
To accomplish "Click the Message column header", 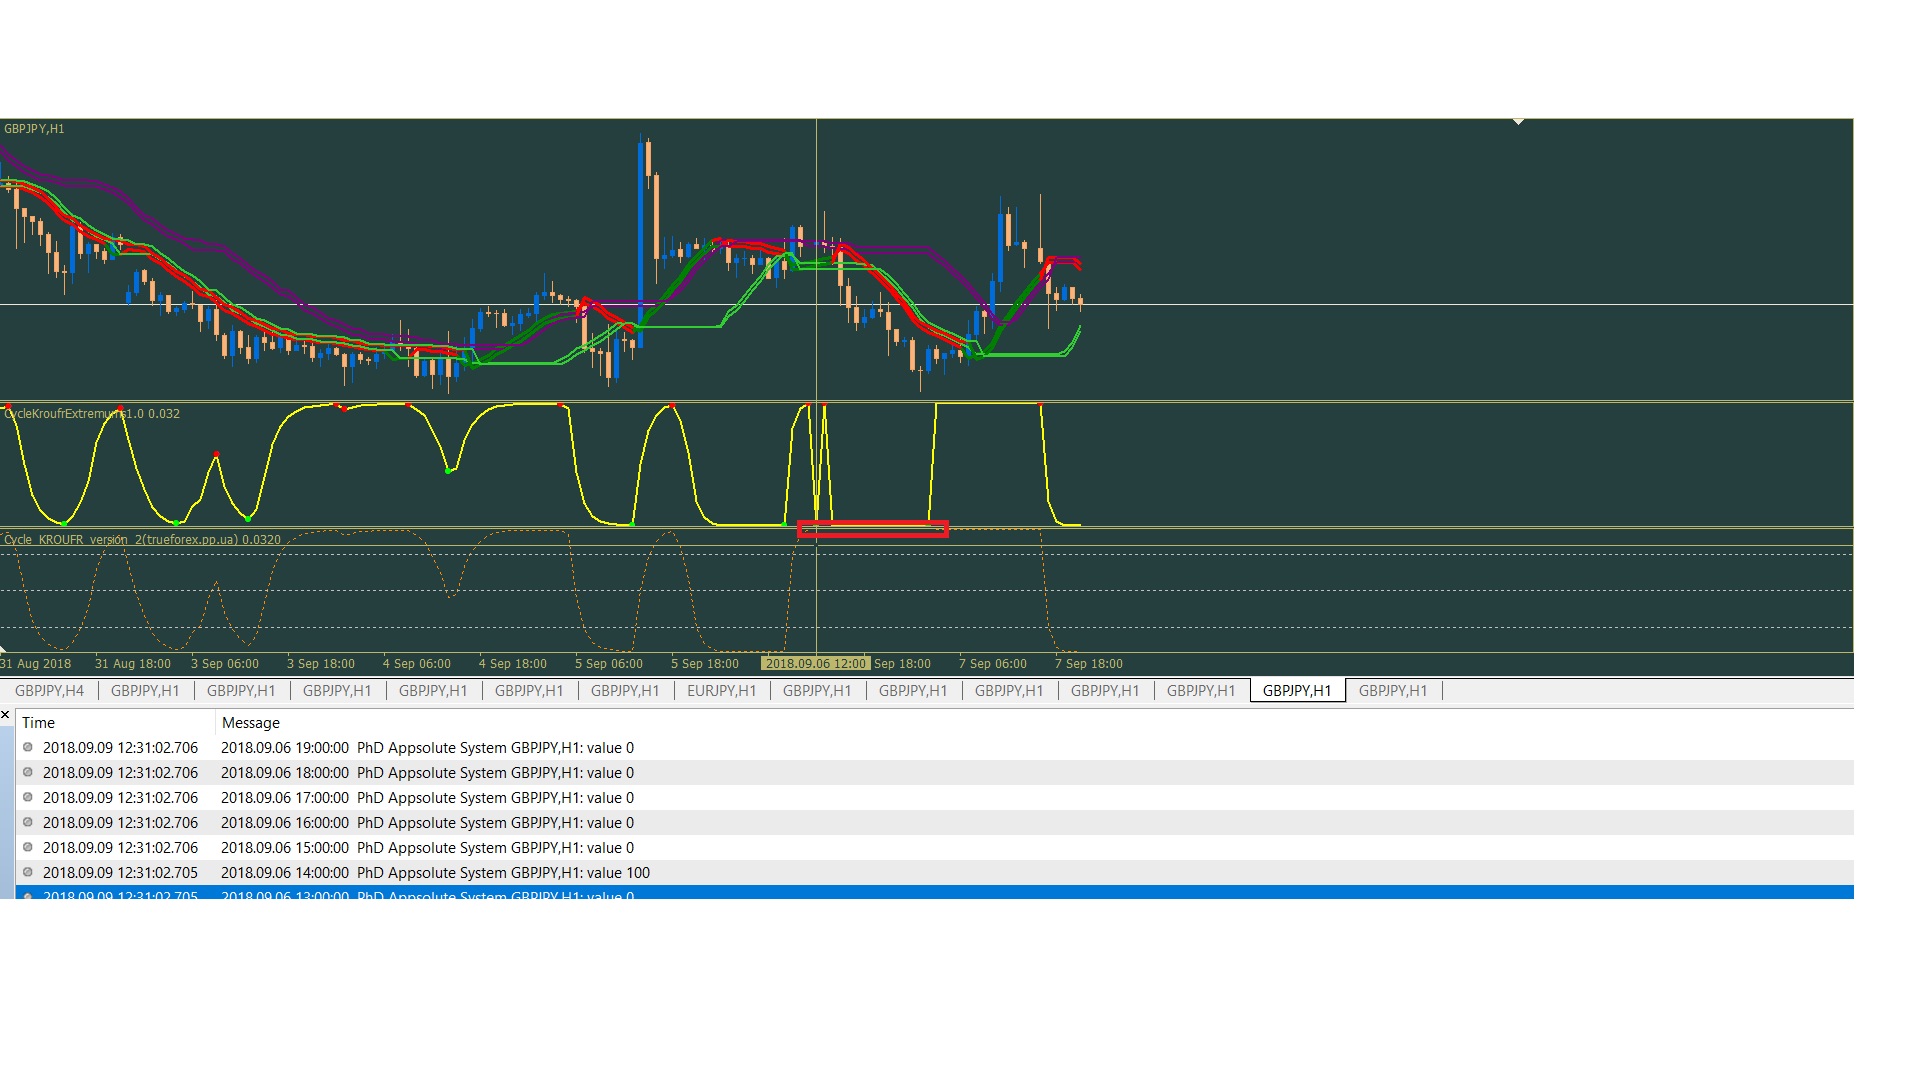I will 251,723.
